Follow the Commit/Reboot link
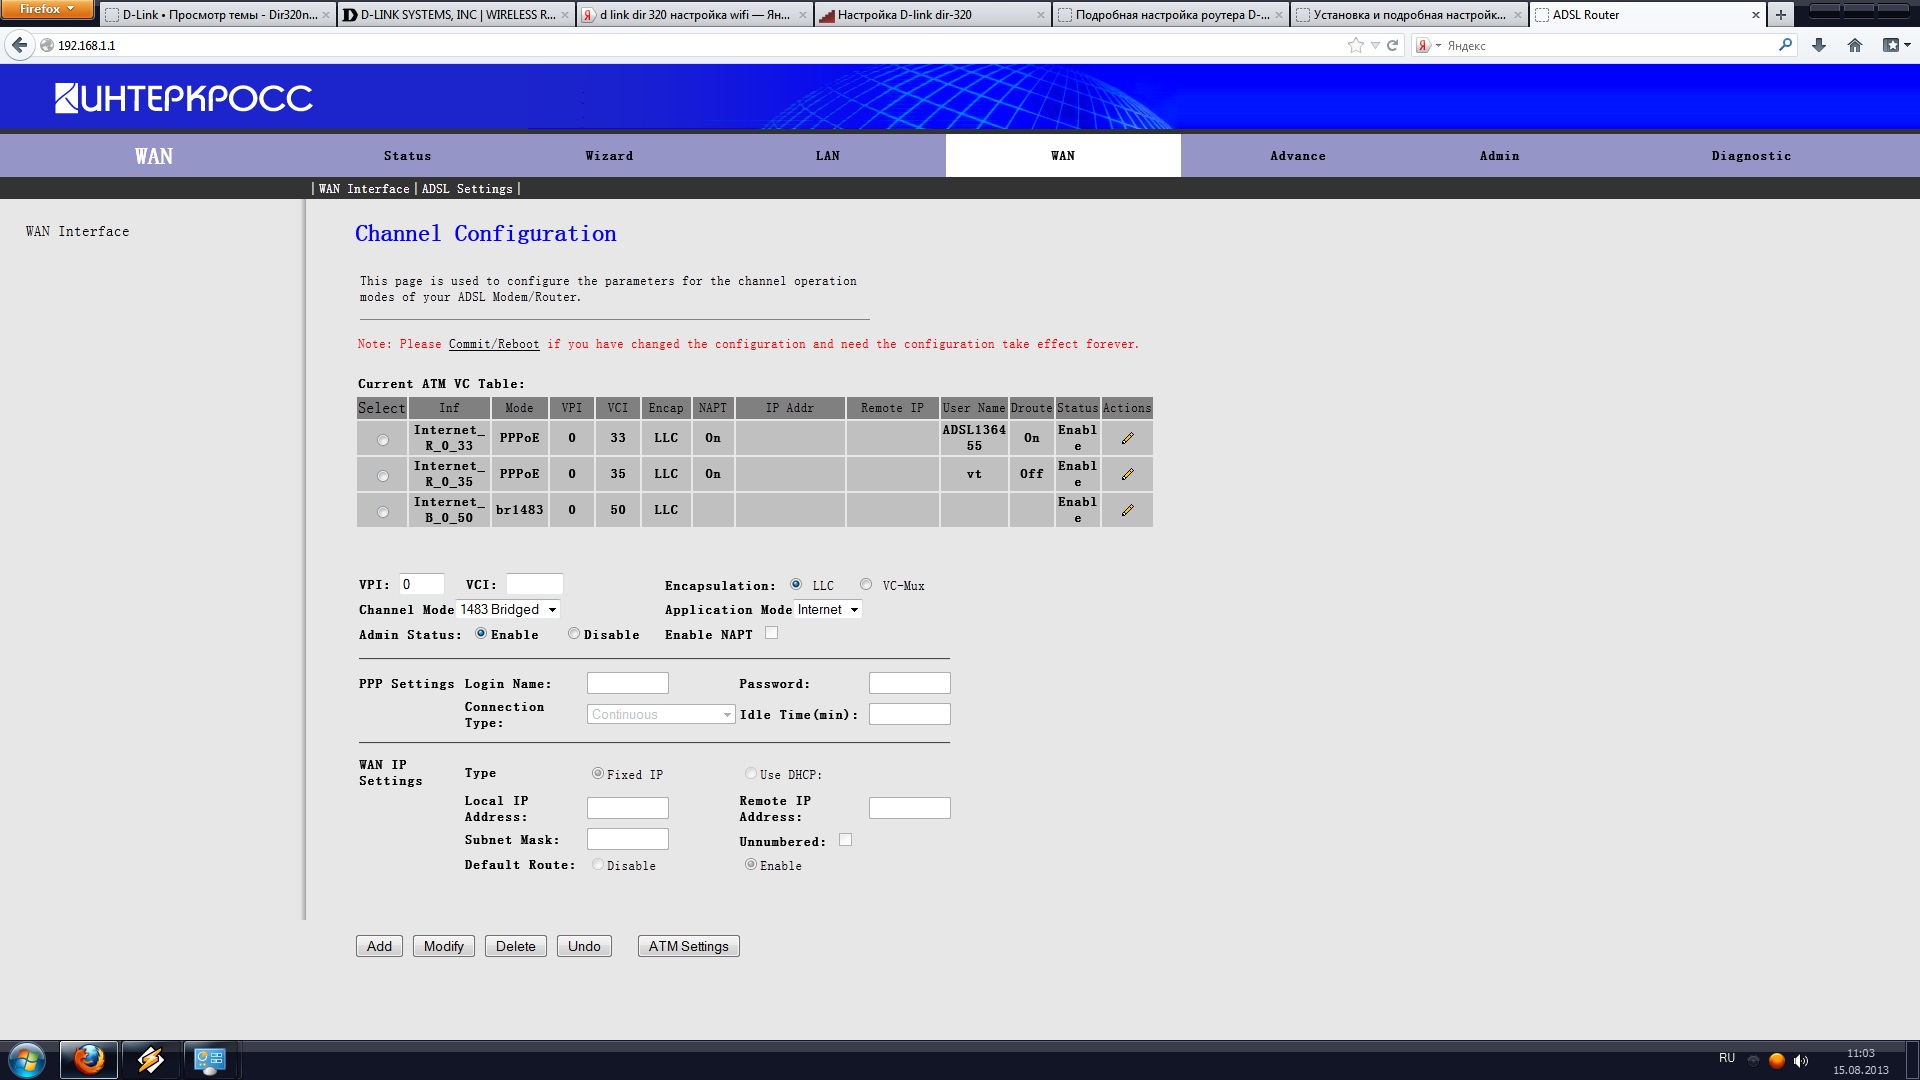 493,344
